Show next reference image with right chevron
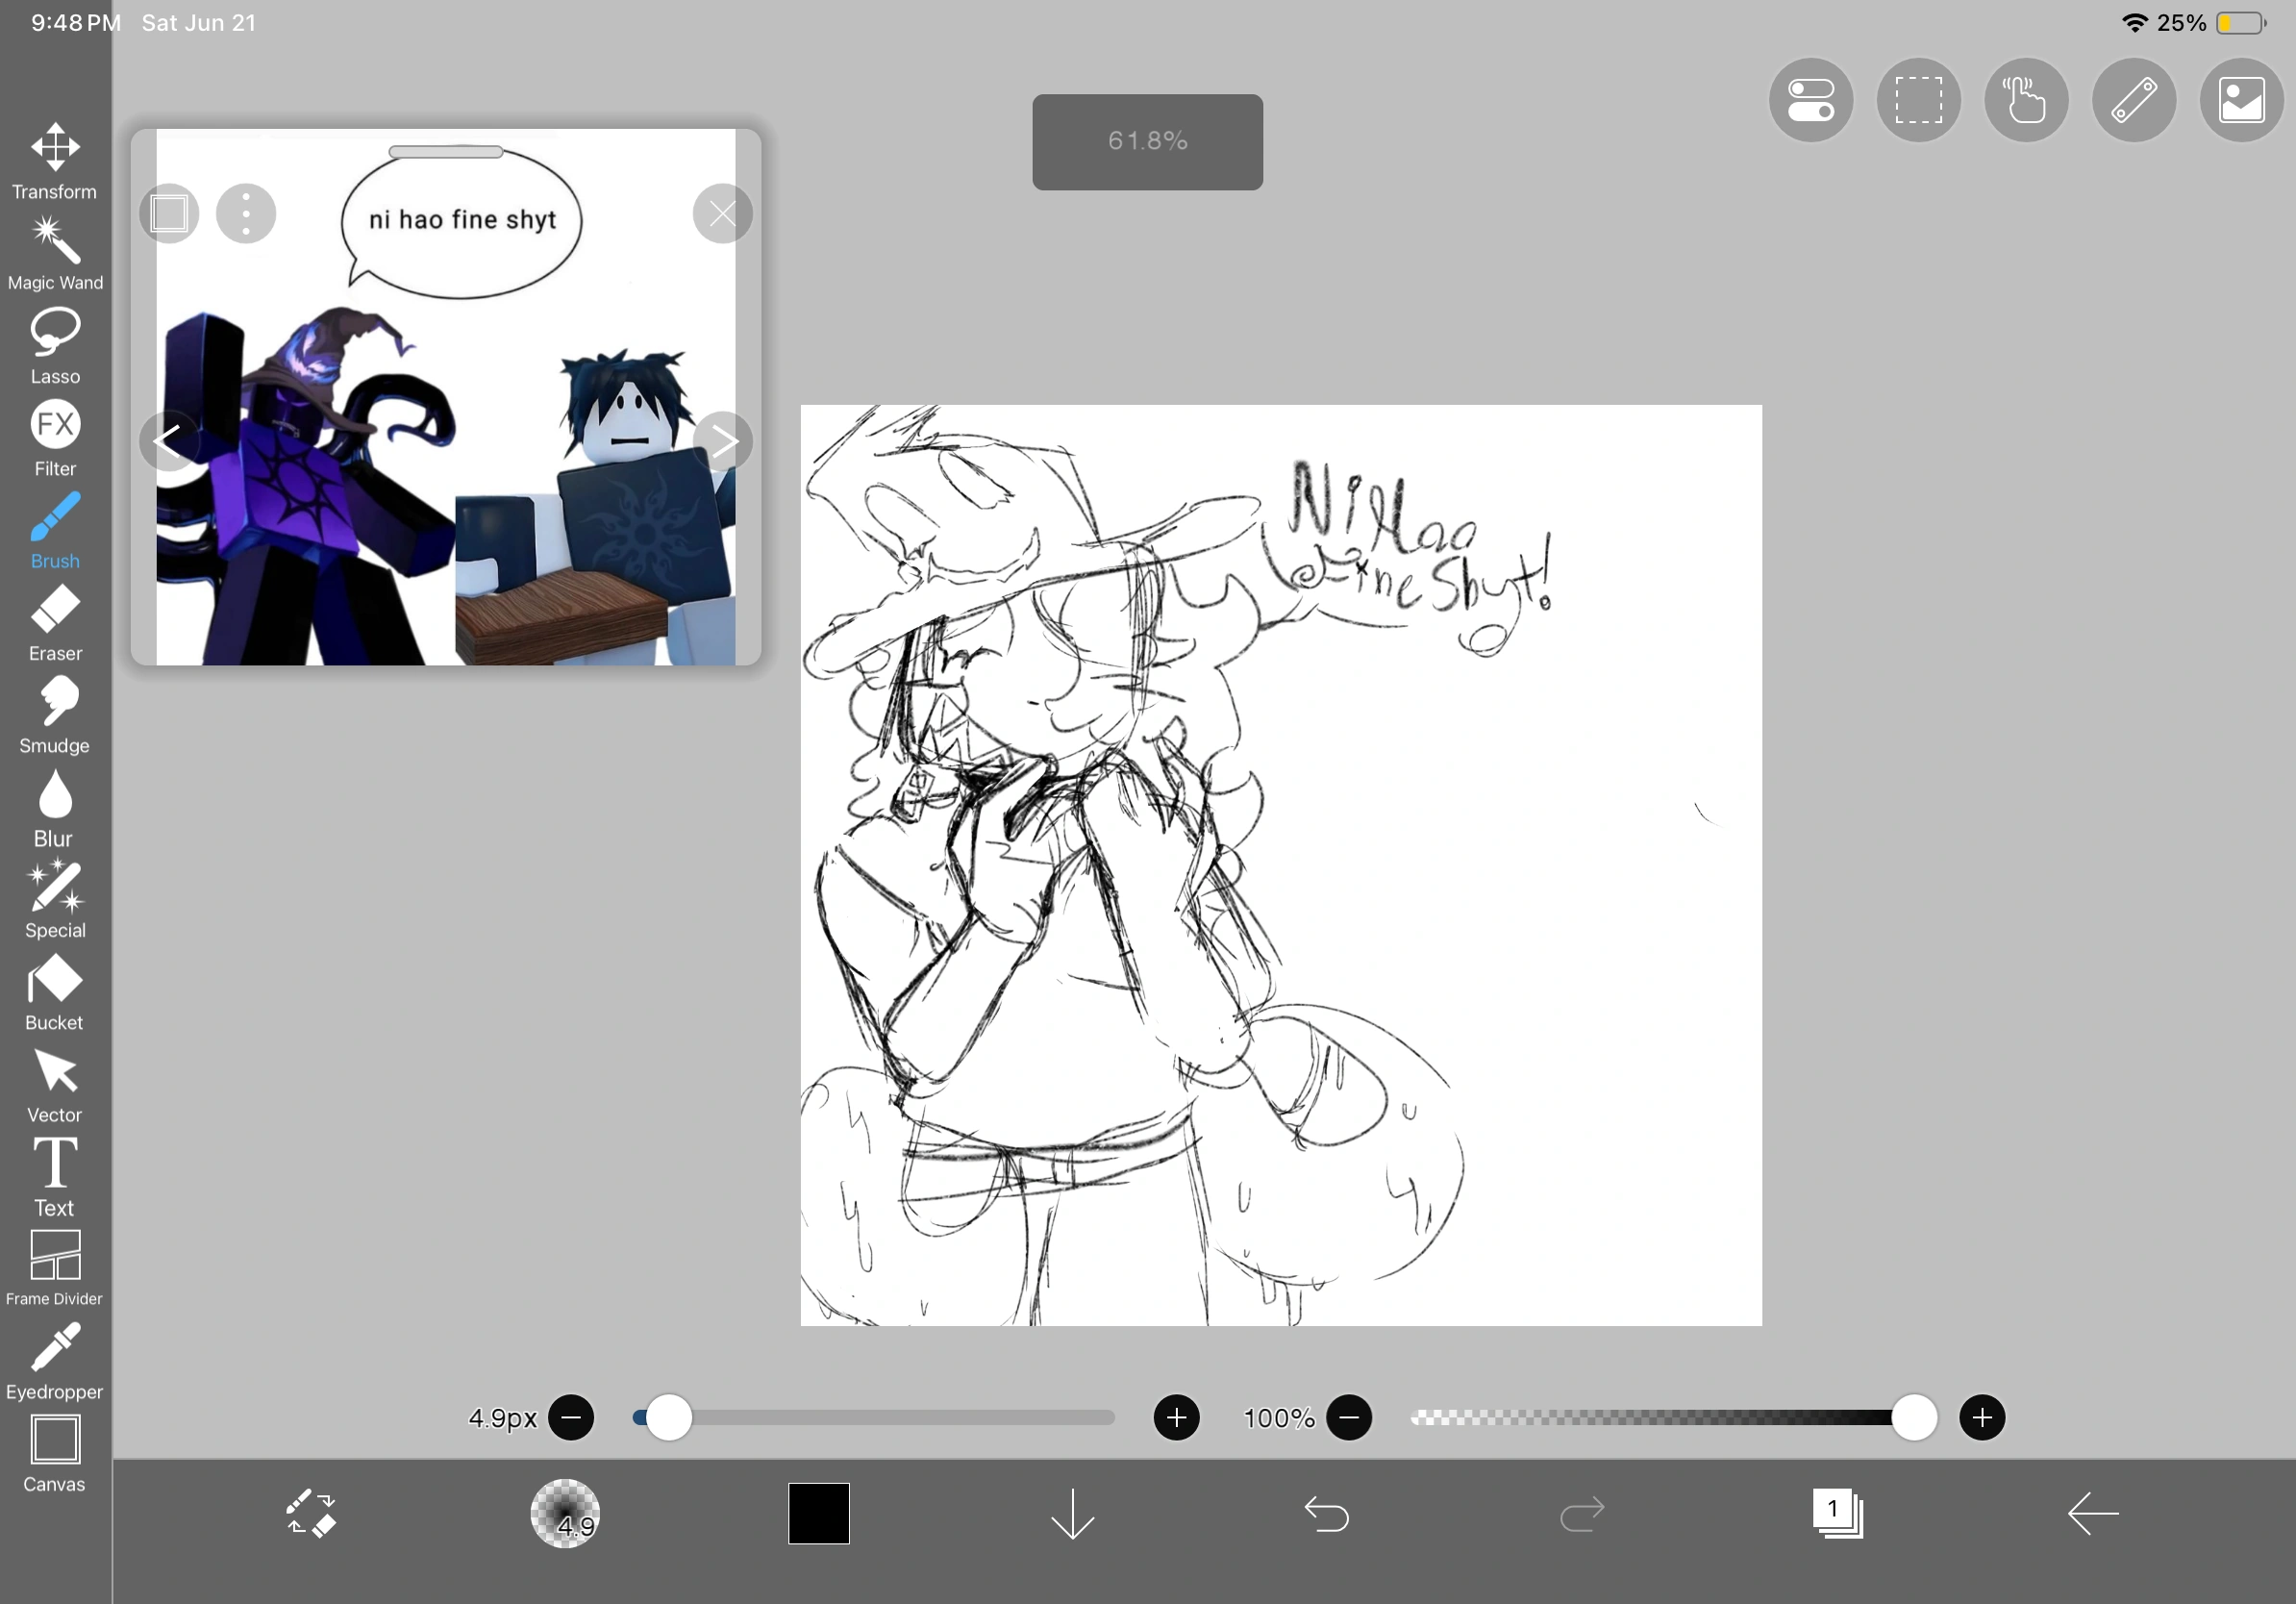The image size is (2296, 1604). [x=724, y=441]
